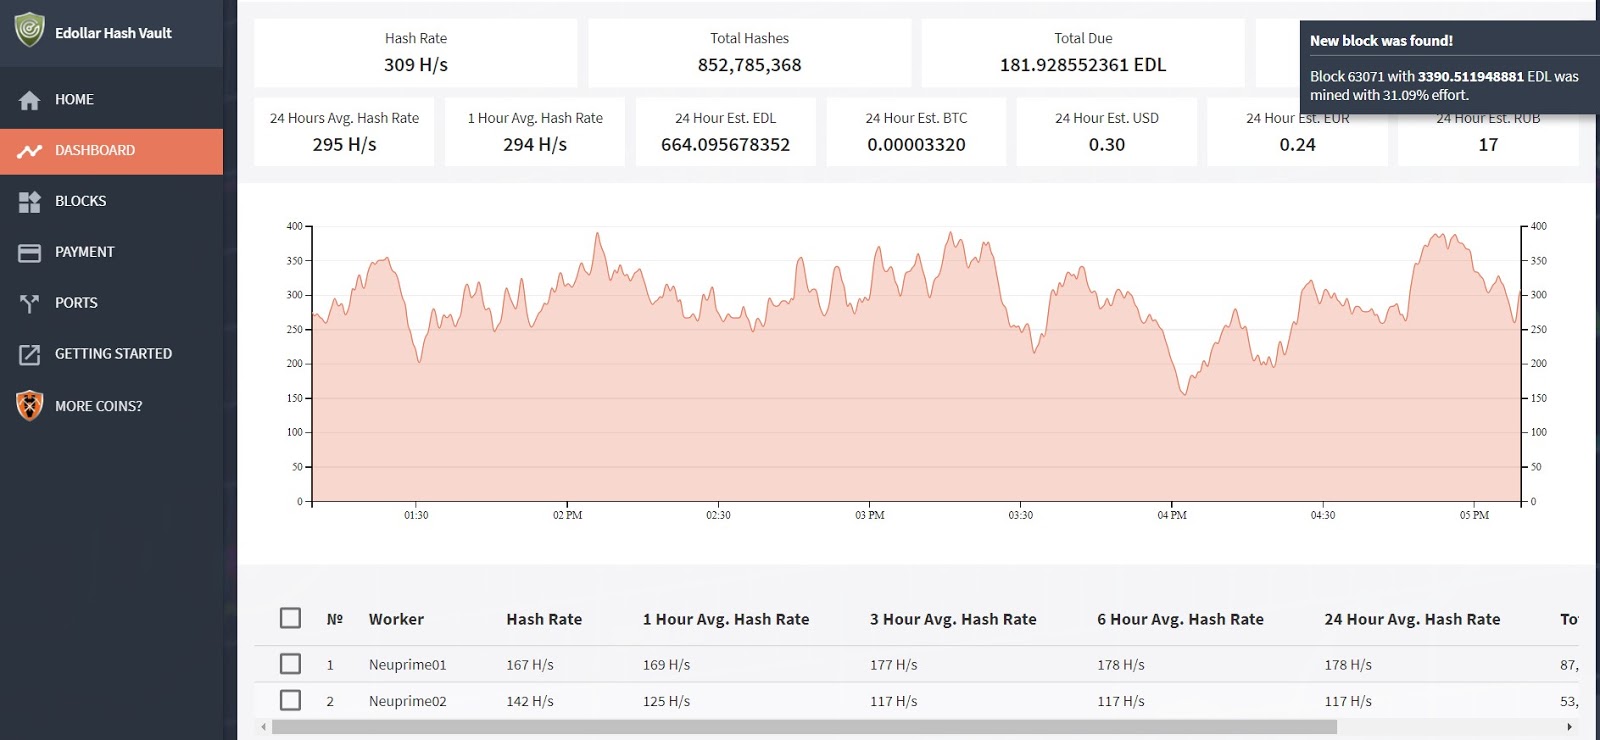Click the Neuprime02 worker name

[407, 701]
